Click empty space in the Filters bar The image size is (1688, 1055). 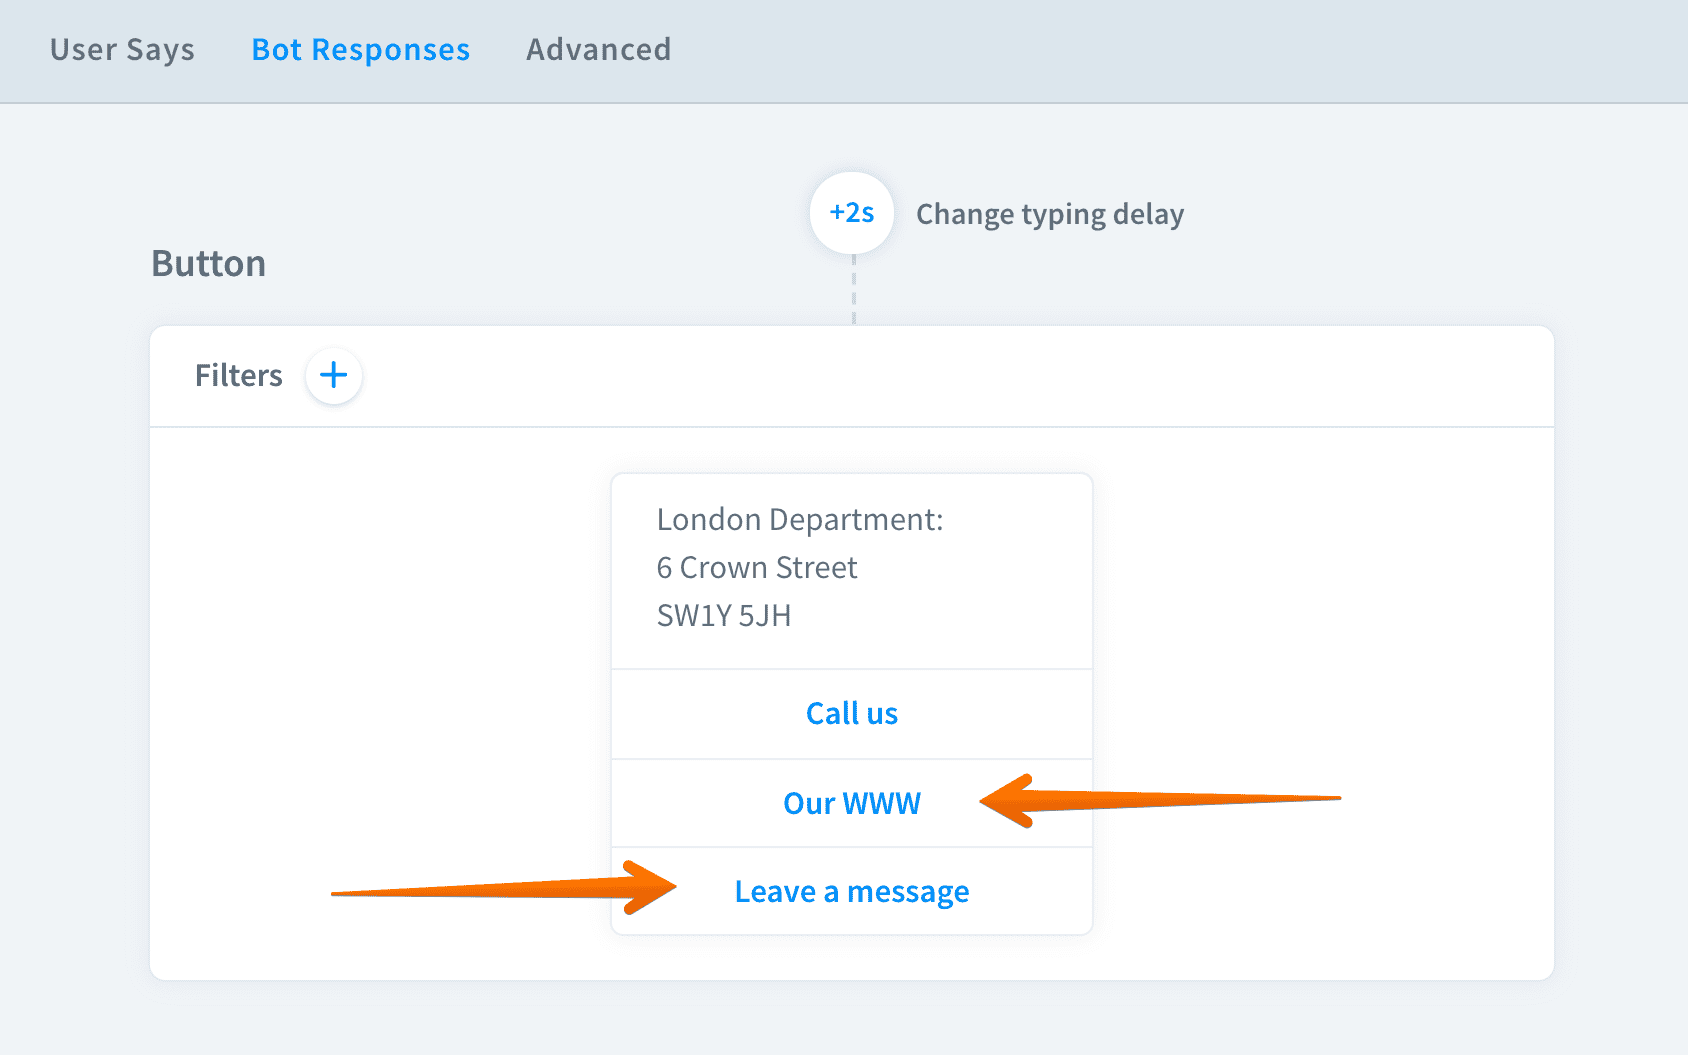tap(900, 376)
